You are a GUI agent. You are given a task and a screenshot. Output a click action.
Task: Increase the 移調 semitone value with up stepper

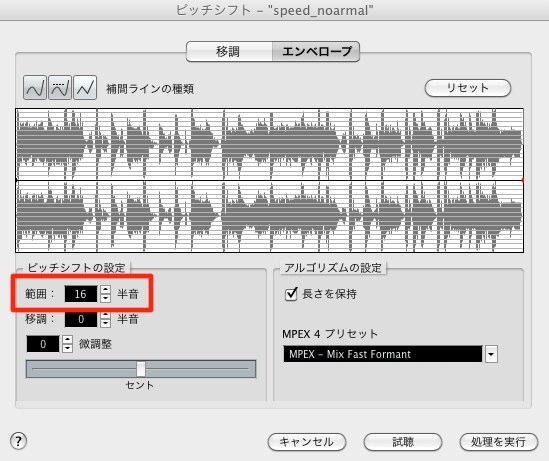(105, 315)
